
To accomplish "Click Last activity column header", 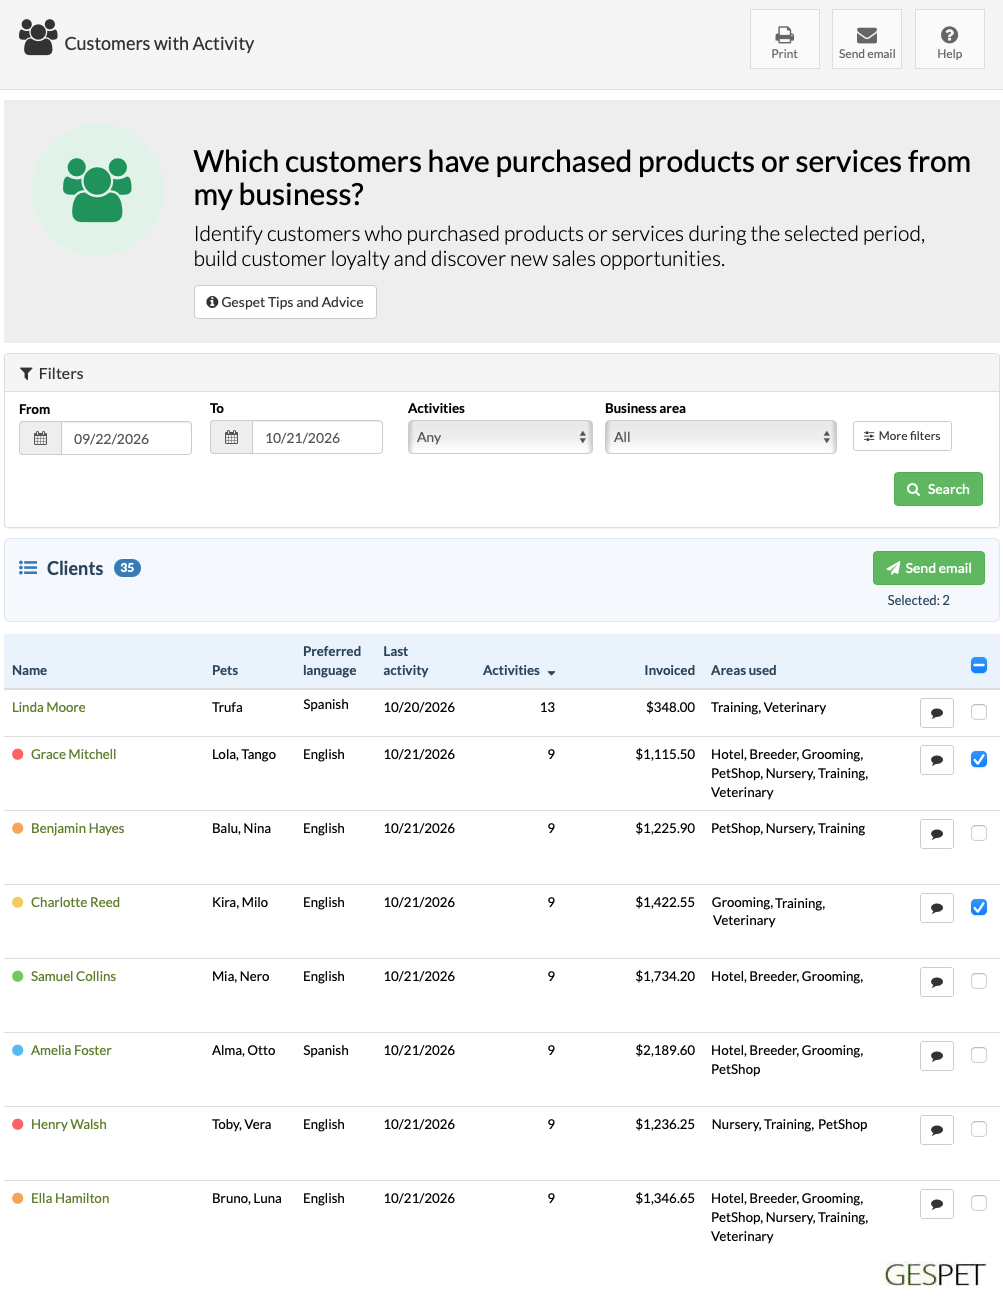I will [x=406, y=661].
